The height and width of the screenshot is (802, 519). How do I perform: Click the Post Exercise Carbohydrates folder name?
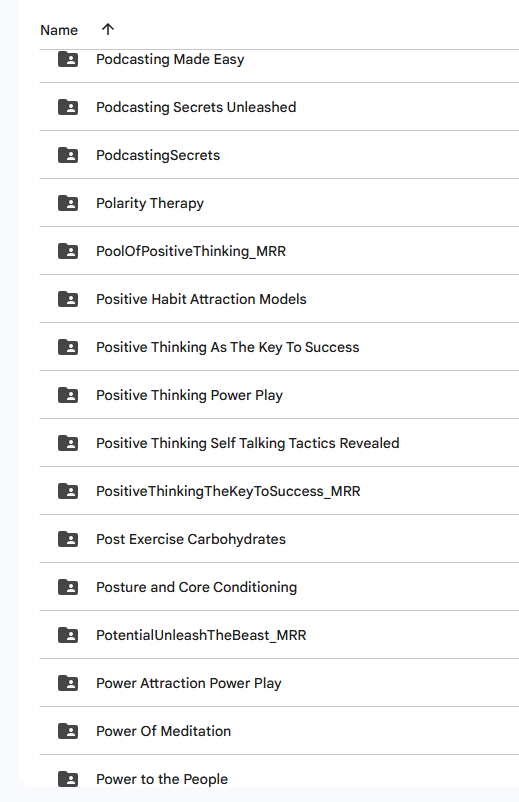pyautogui.click(x=191, y=539)
